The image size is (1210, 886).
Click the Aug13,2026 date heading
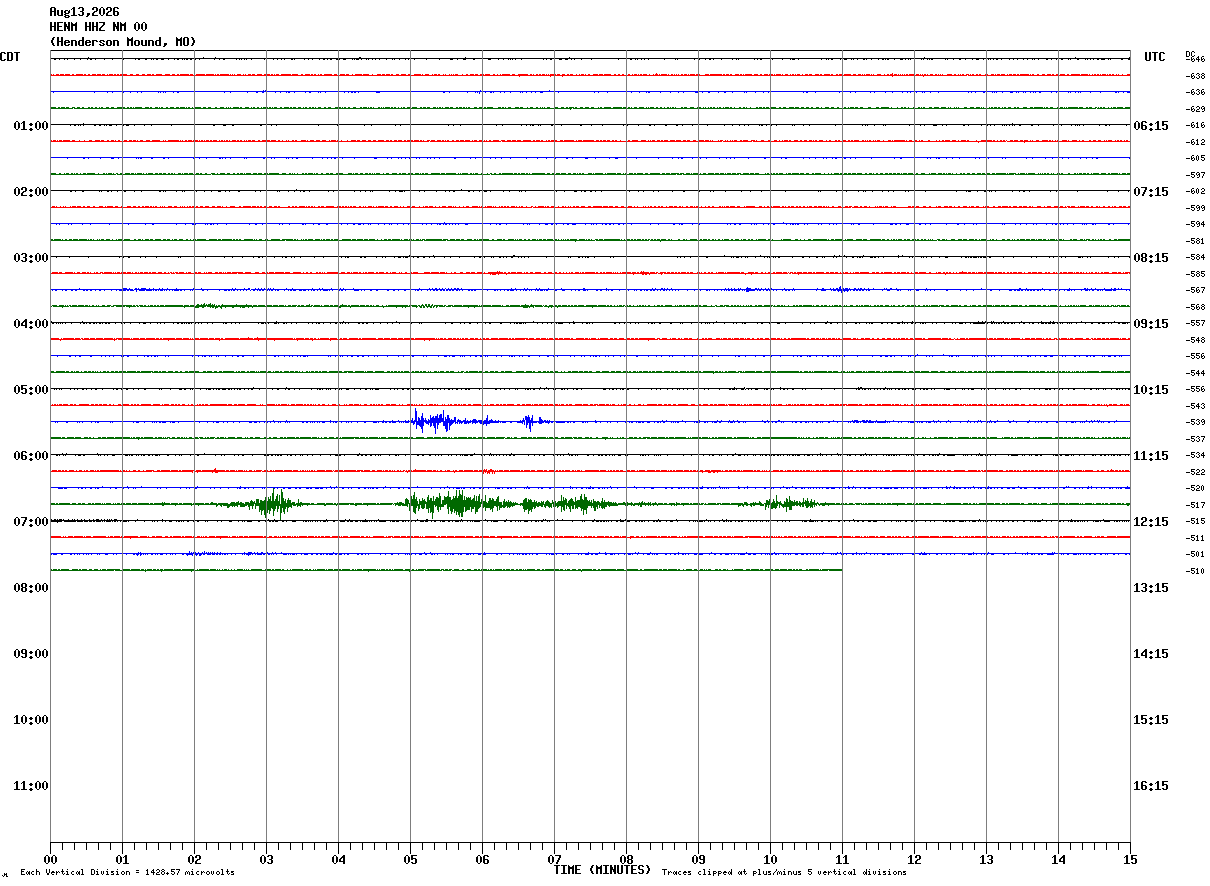coord(84,12)
